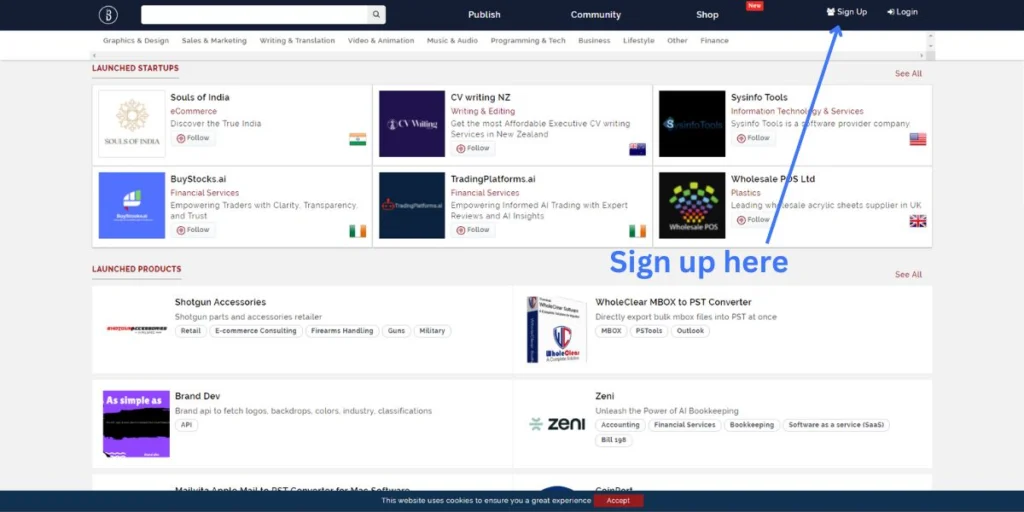1024x512 pixels.
Task: Select the PSTools tag
Action: [x=649, y=331]
